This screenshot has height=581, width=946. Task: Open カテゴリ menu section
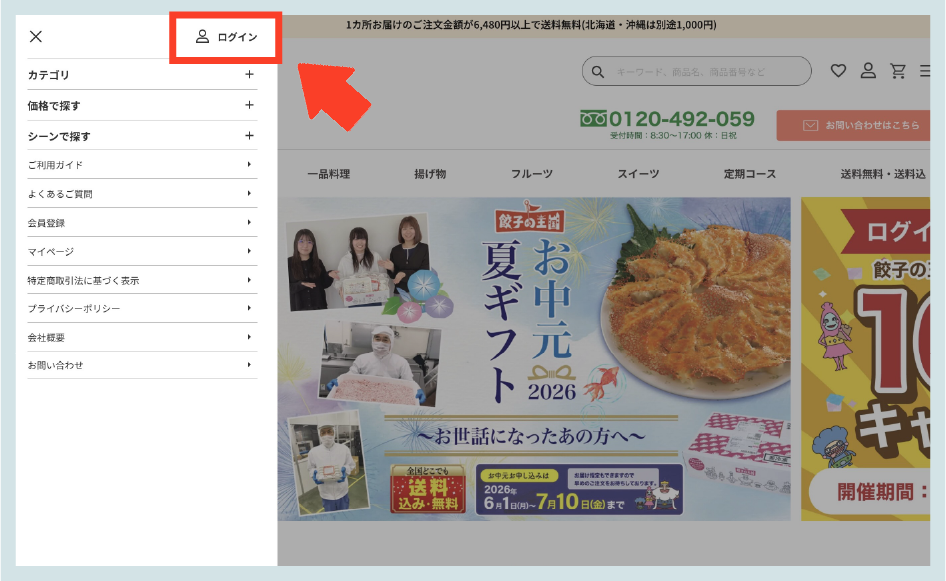(x=142, y=74)
